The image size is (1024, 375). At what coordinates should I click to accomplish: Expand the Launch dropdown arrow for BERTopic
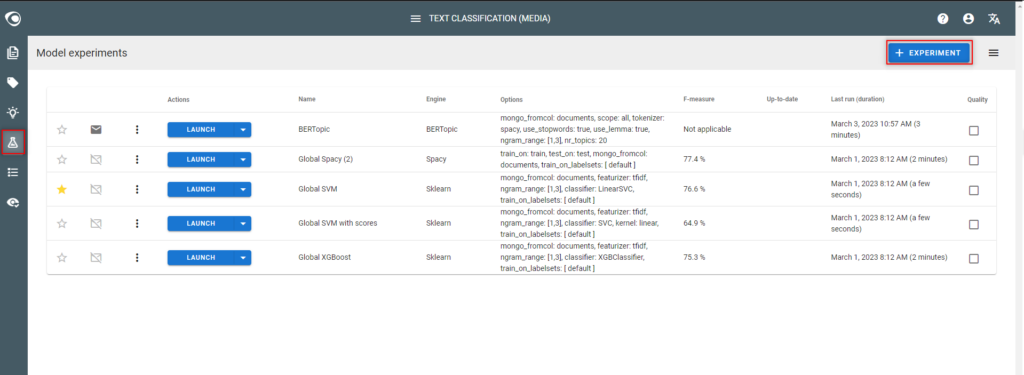(243, 129)
